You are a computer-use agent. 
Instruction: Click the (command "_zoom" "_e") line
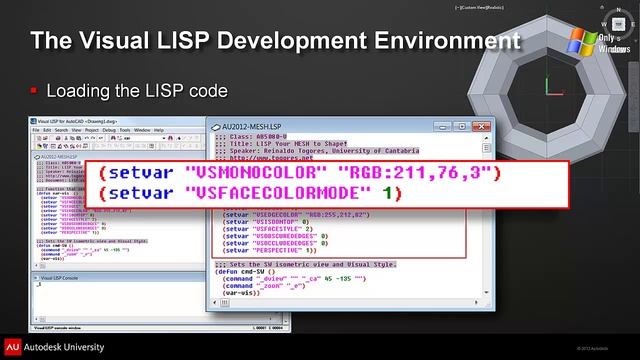(264, 286)
